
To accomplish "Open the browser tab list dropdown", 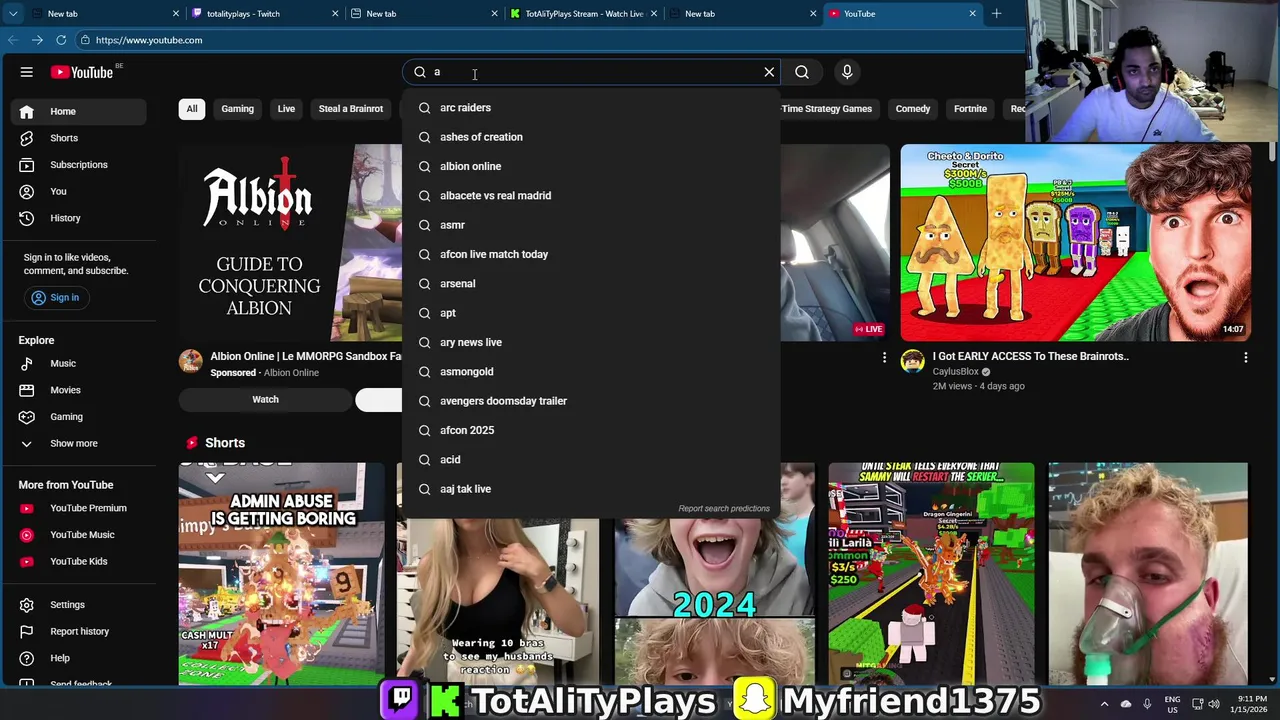I will 13,14.
